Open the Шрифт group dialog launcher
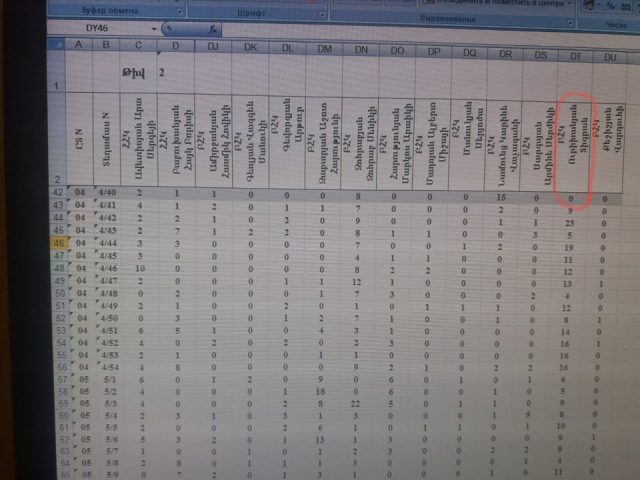The width and height of the screenshot is (640, 480). (x=321, y=10)
